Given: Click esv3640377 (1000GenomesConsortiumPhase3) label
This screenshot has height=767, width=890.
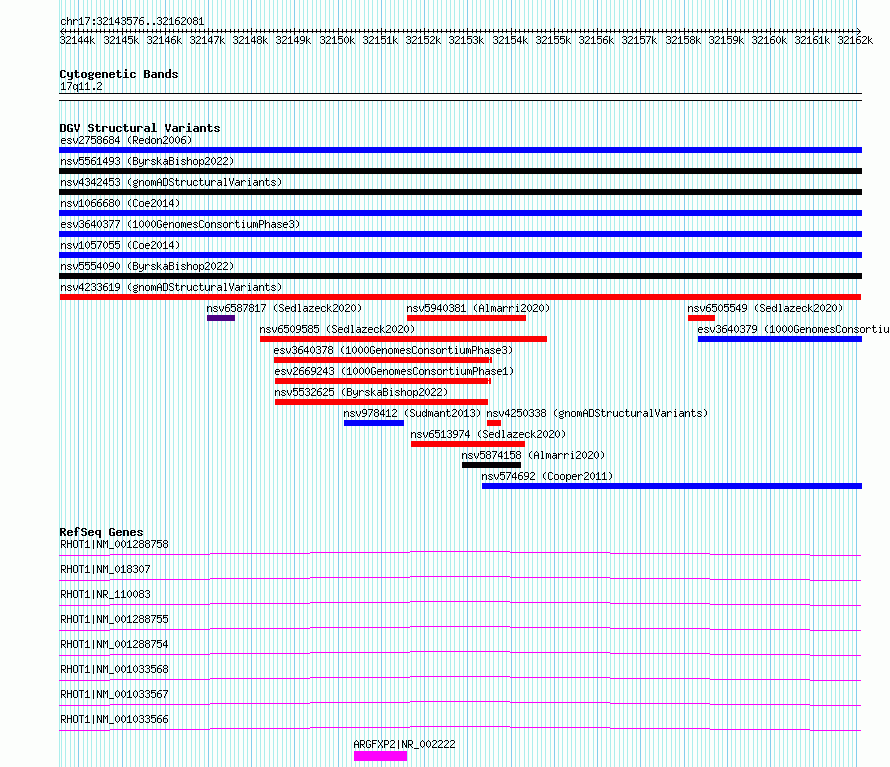Looking at the screenshot, I should click(180, 224).
